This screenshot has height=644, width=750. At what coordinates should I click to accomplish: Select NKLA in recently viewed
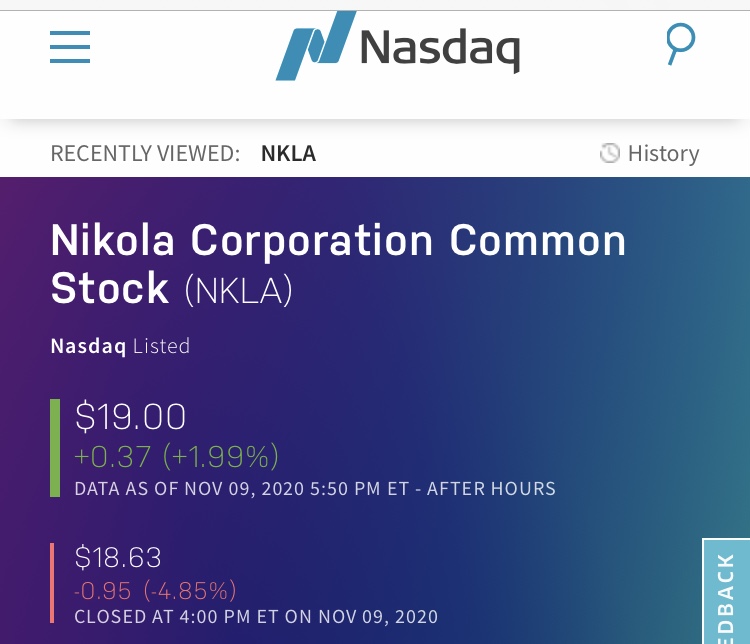tap(288, 153)
